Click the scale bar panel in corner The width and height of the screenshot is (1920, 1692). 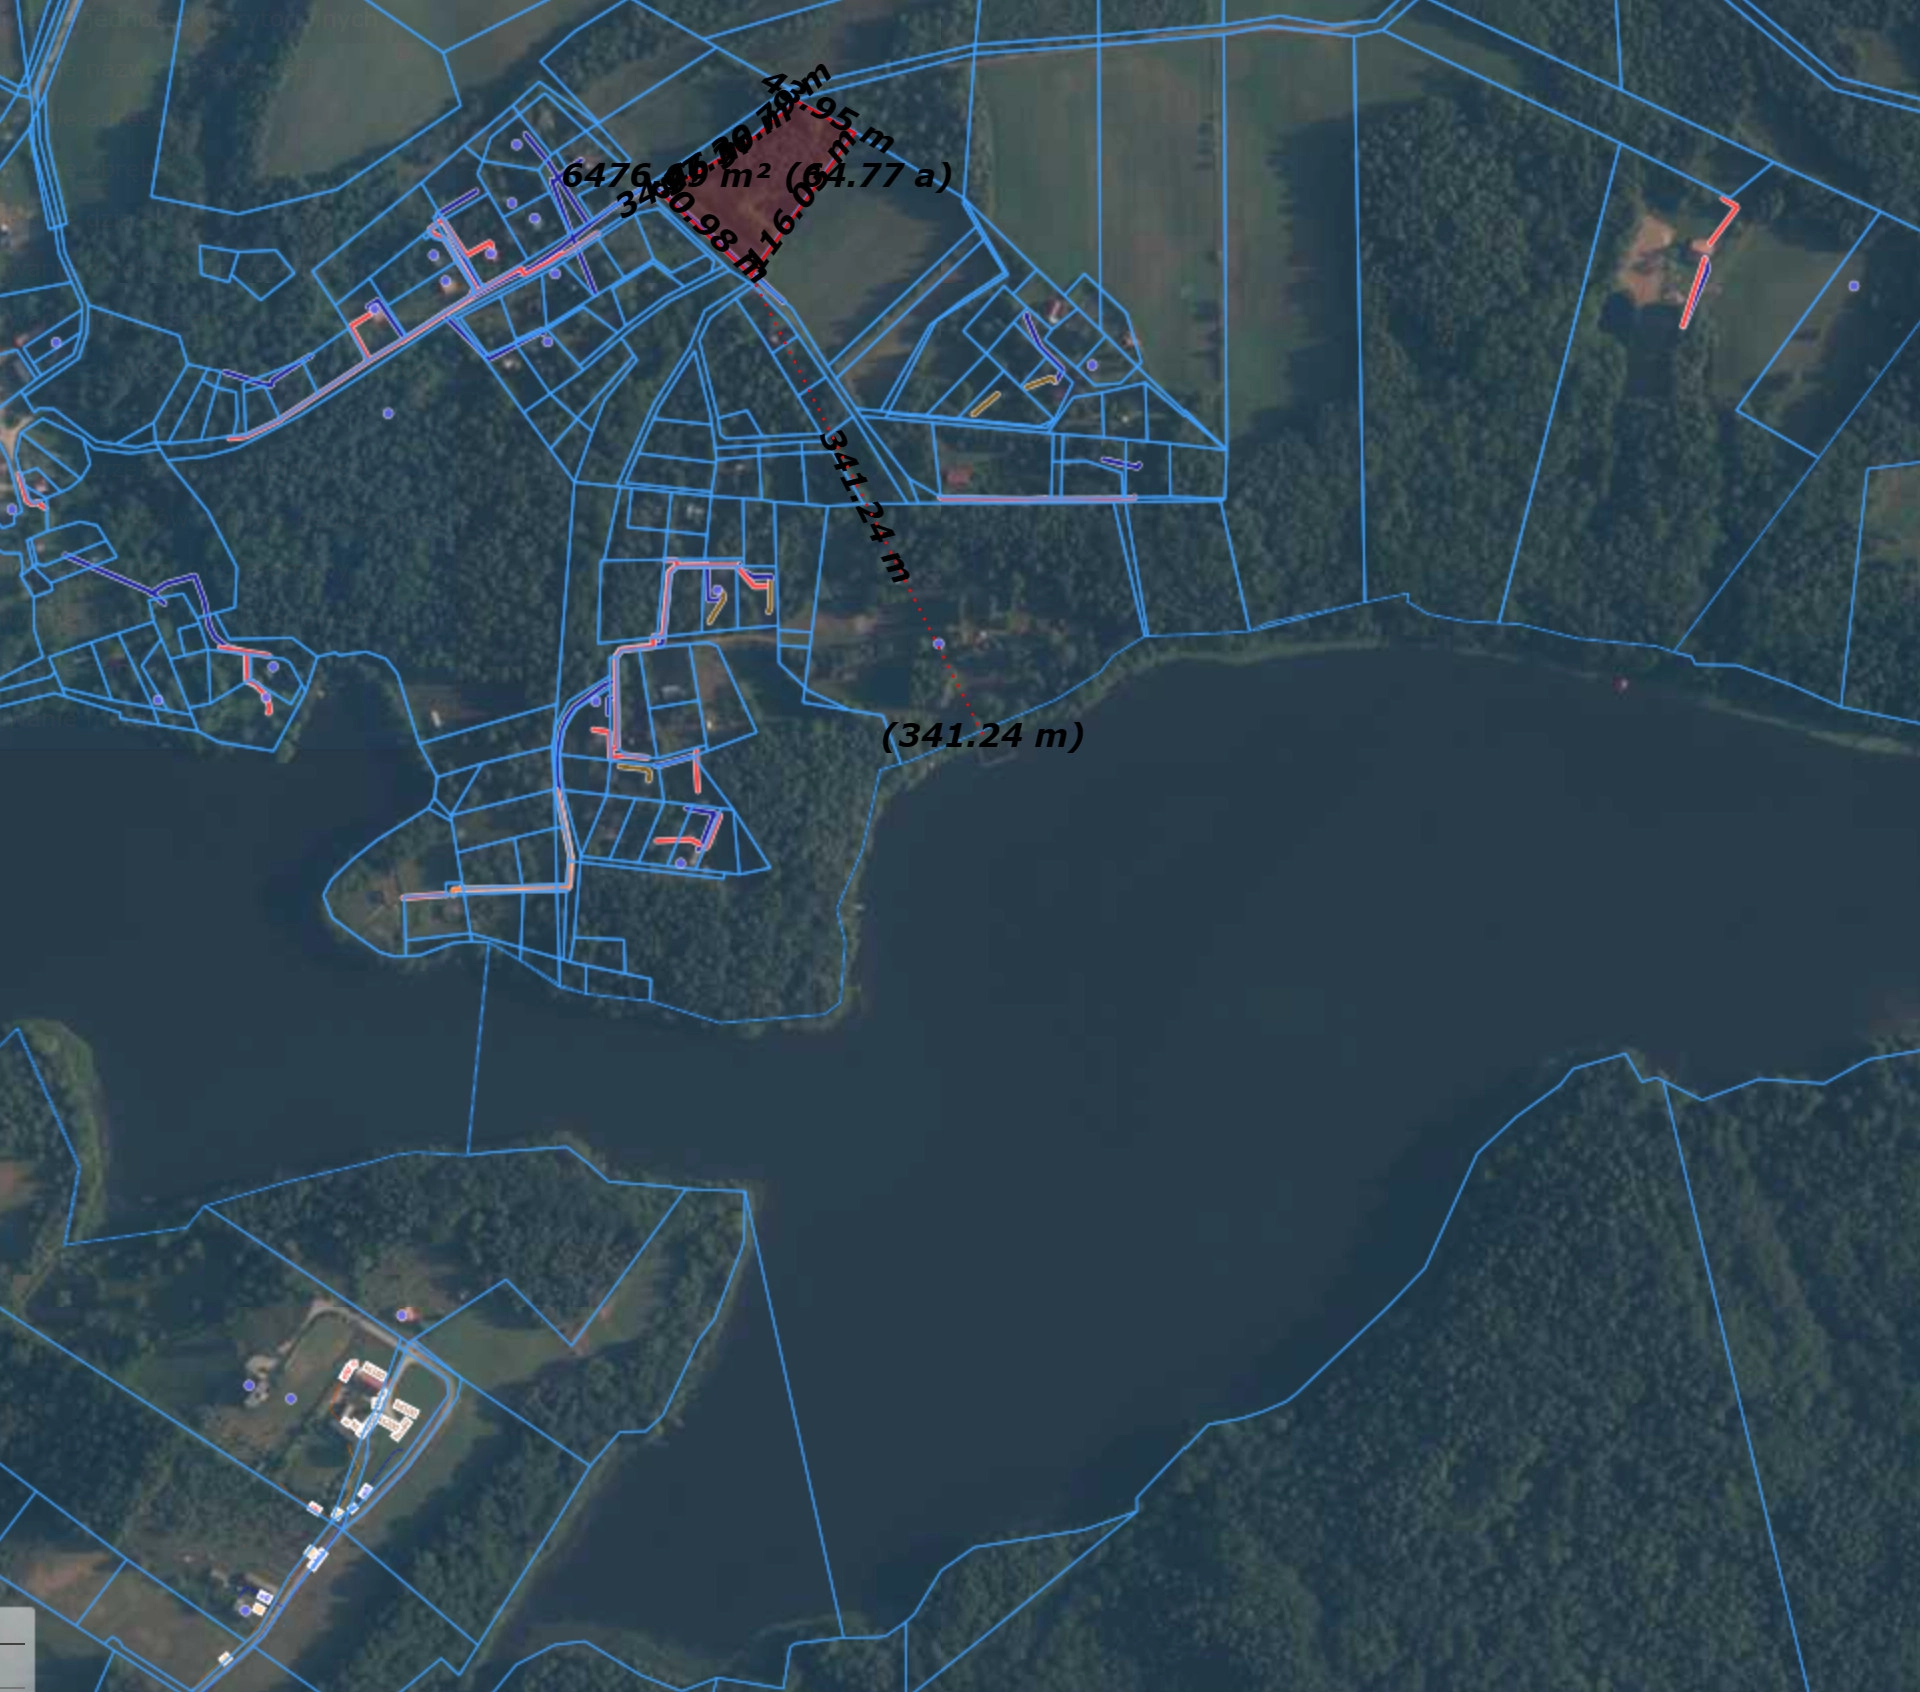point(17,1649)
